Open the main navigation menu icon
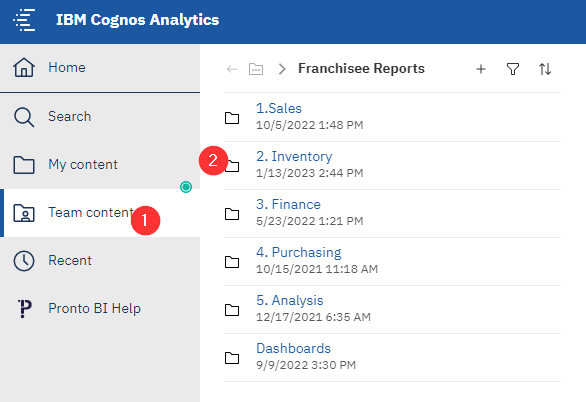This screenshot has height=402, width=586. tap(24, 20)
